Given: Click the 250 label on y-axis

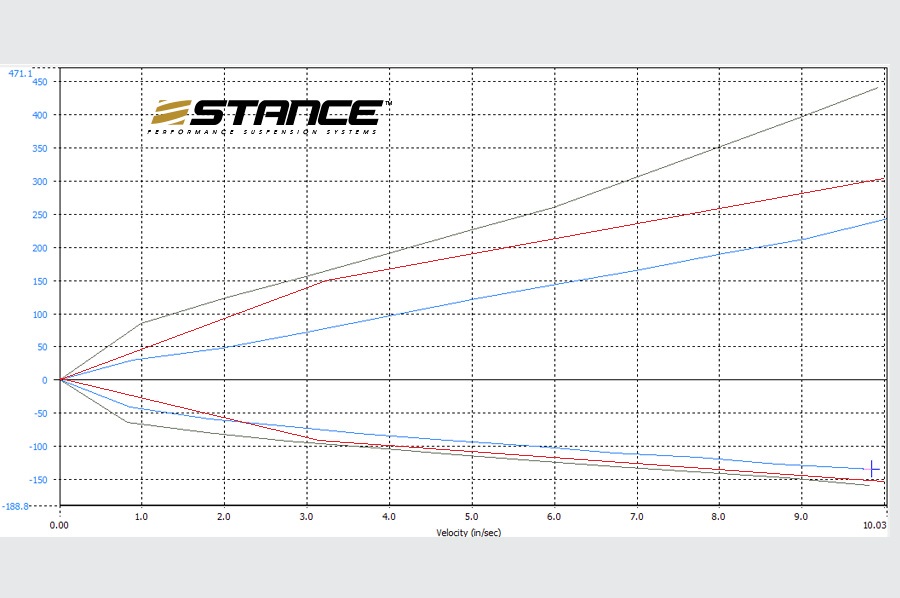Looking at the screenshot, I should click(39, 214).
